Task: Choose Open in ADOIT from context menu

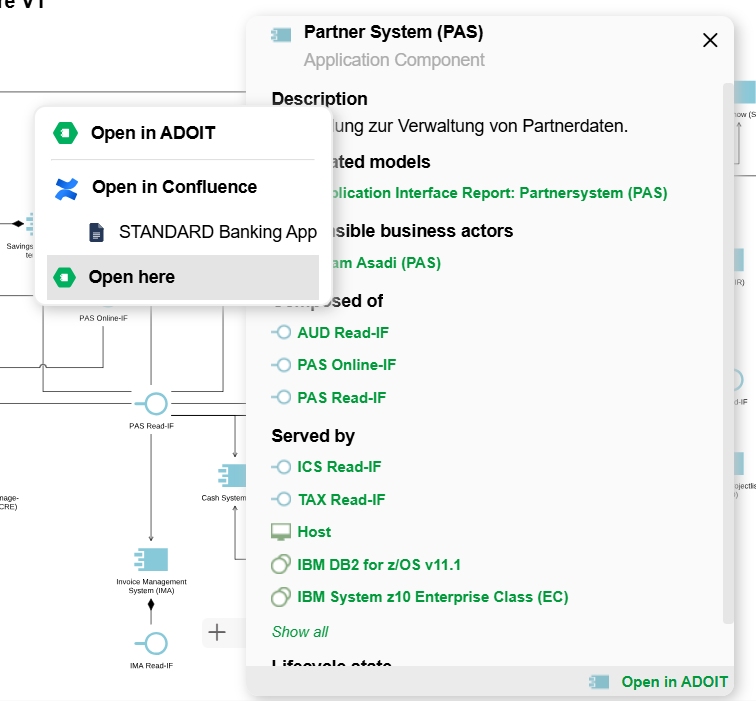Action: tap(152, 133)
